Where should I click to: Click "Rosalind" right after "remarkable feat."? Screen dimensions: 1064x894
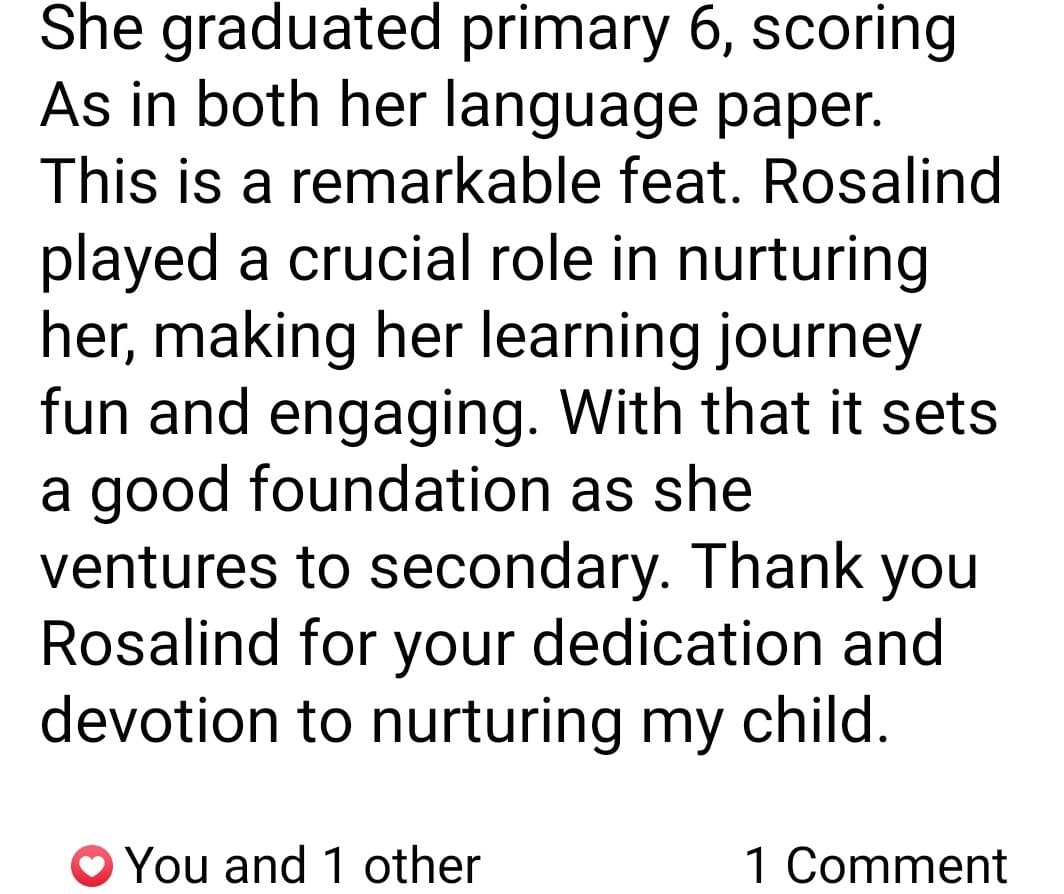pos(880,183)
